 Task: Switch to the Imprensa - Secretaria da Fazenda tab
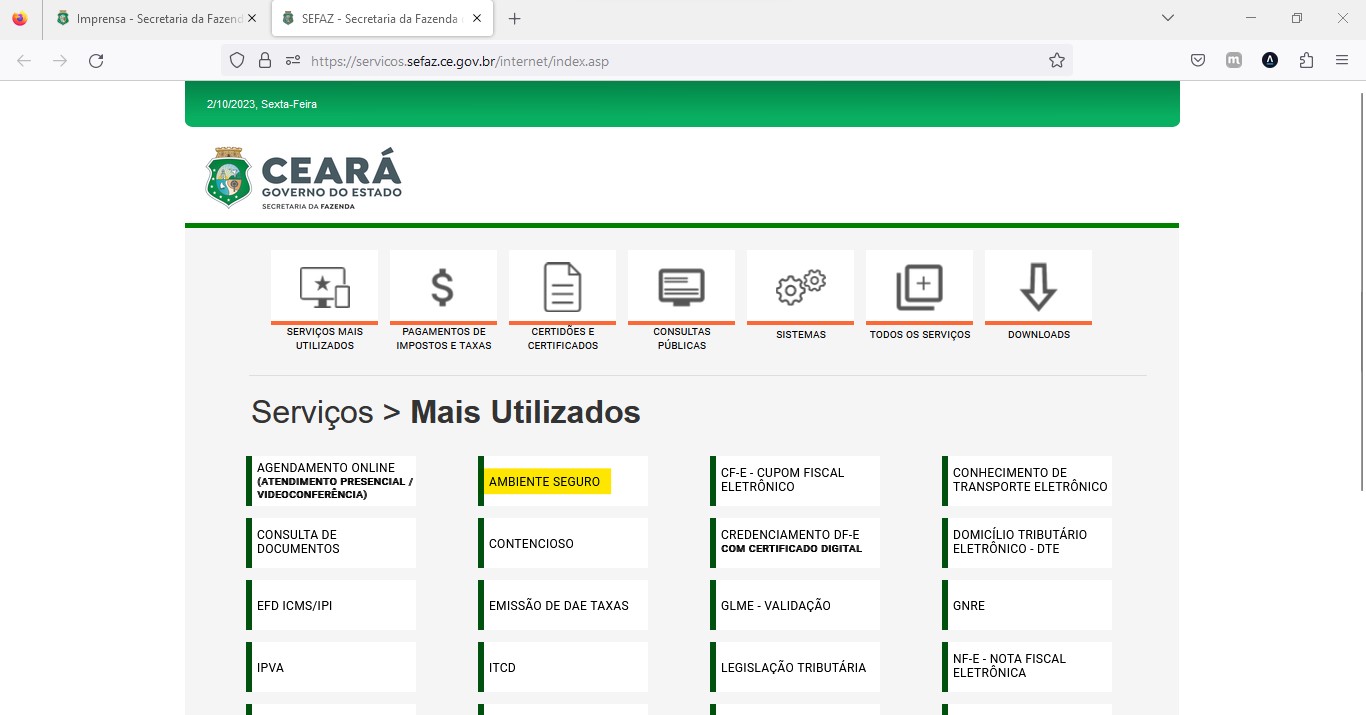click(150, 19)
